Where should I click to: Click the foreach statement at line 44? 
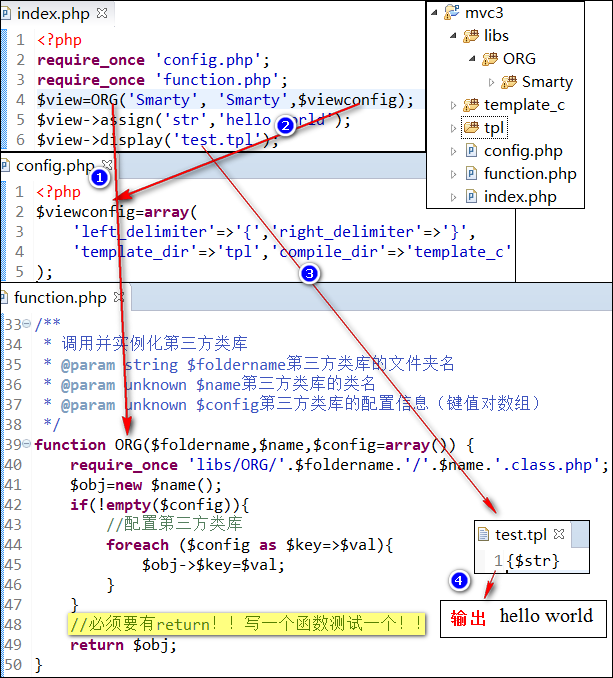coord(250,544)
